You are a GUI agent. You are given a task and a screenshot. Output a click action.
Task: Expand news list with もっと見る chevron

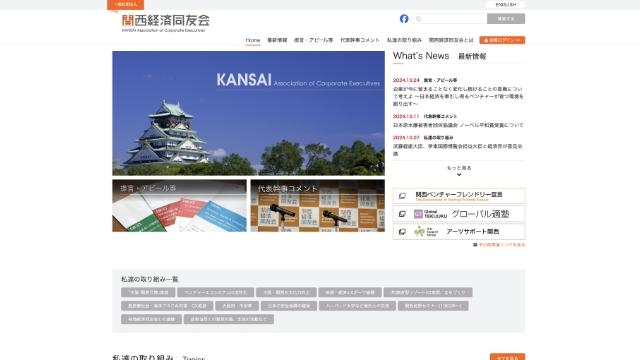tap(459, 171)
